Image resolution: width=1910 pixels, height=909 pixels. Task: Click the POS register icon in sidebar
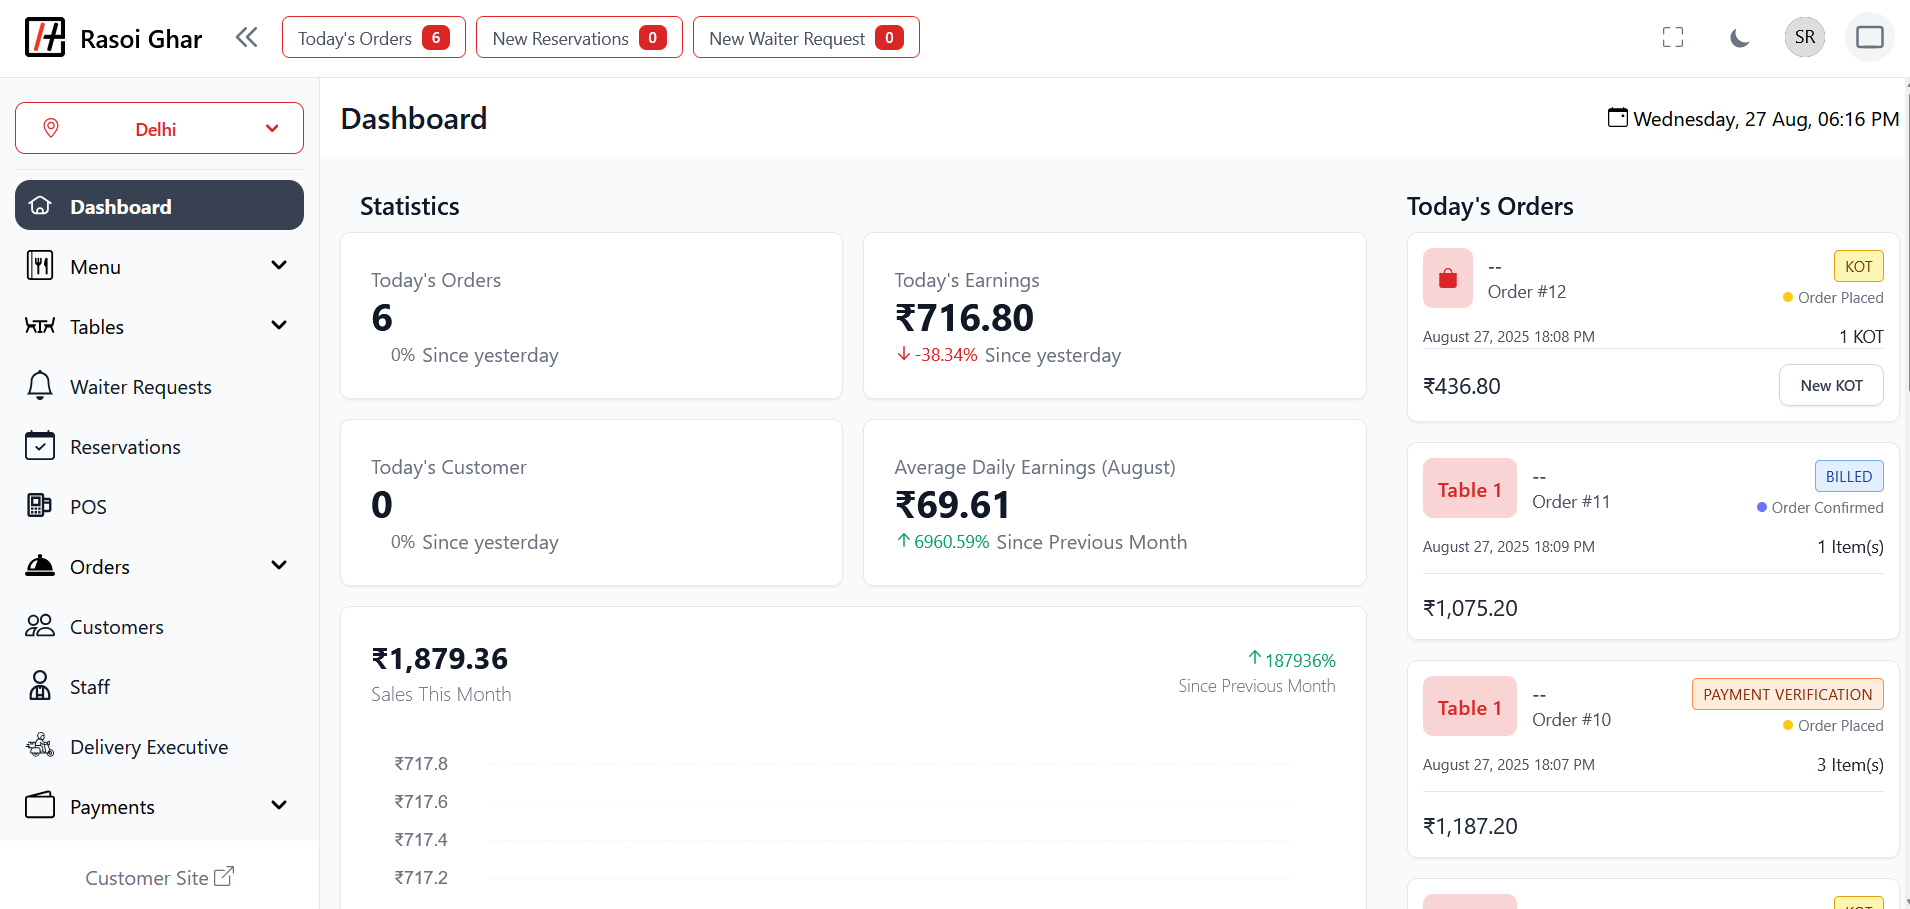40,506
